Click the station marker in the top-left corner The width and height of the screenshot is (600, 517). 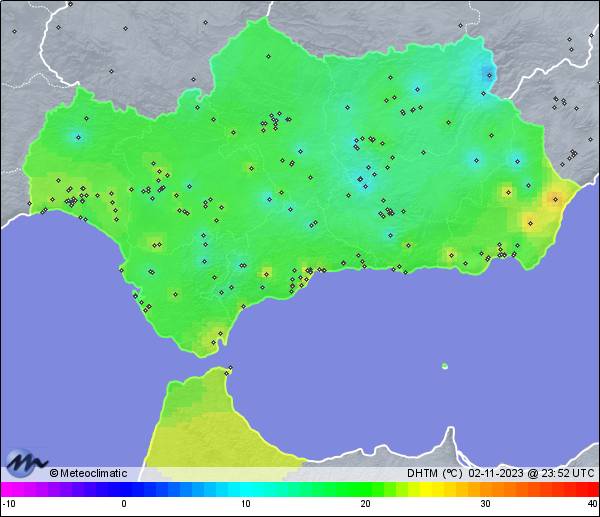coord(14,31)
